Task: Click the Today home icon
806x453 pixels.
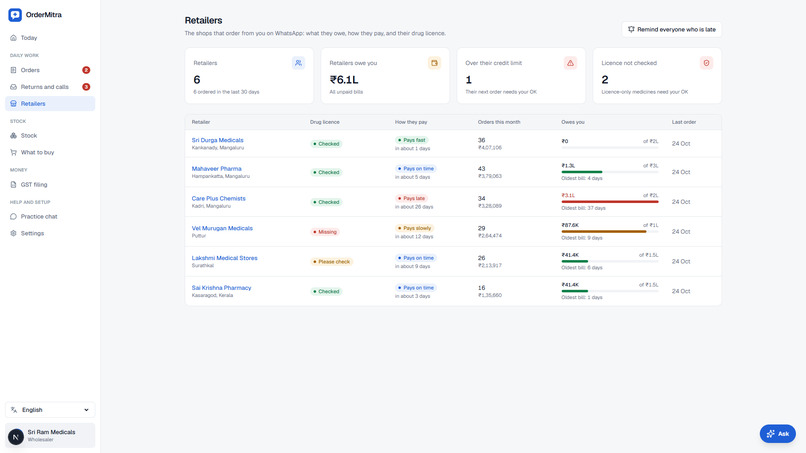Action: pos(13,38)
